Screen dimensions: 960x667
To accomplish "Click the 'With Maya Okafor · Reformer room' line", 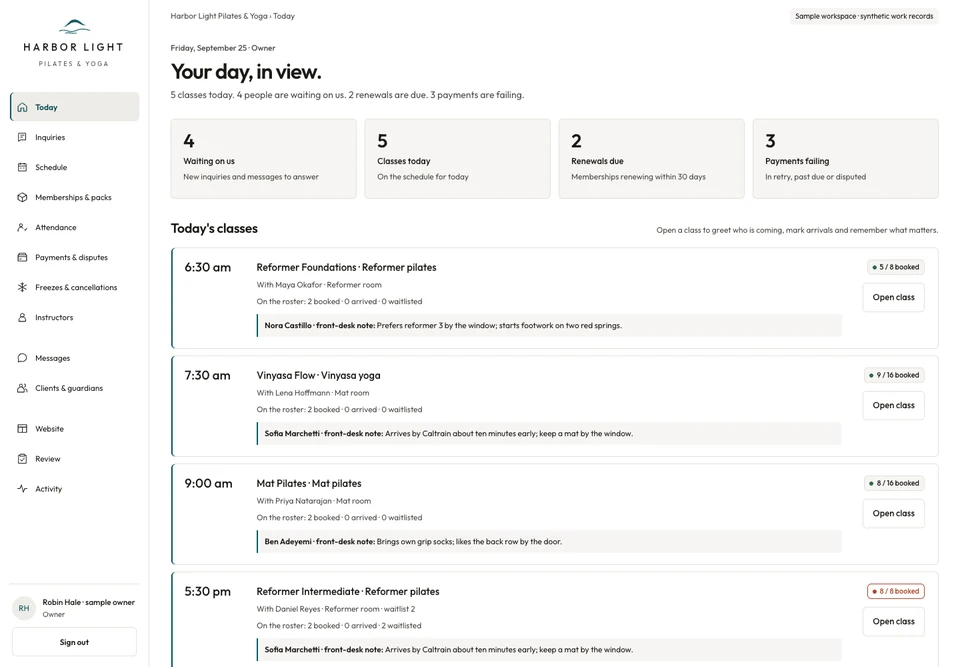I will [319, 285].
